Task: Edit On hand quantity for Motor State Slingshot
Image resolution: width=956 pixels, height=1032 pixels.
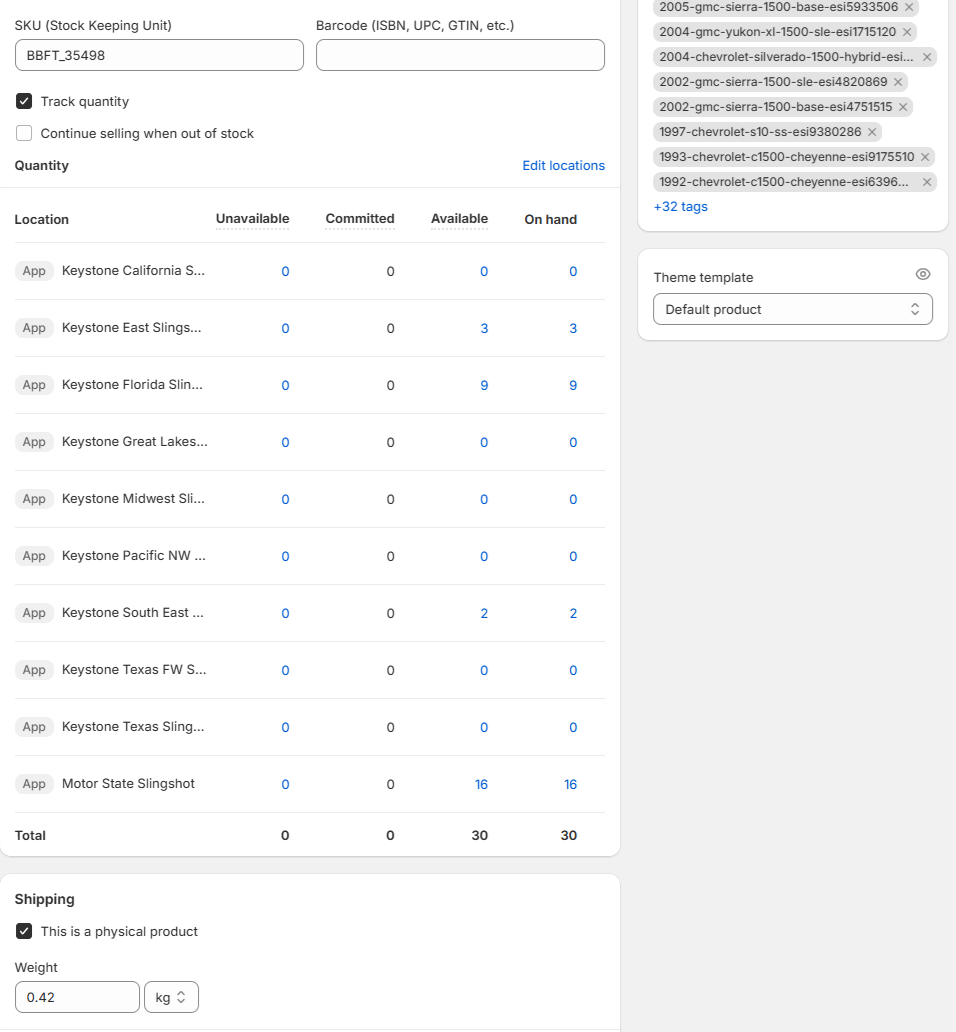Action: tap(570, 785)
